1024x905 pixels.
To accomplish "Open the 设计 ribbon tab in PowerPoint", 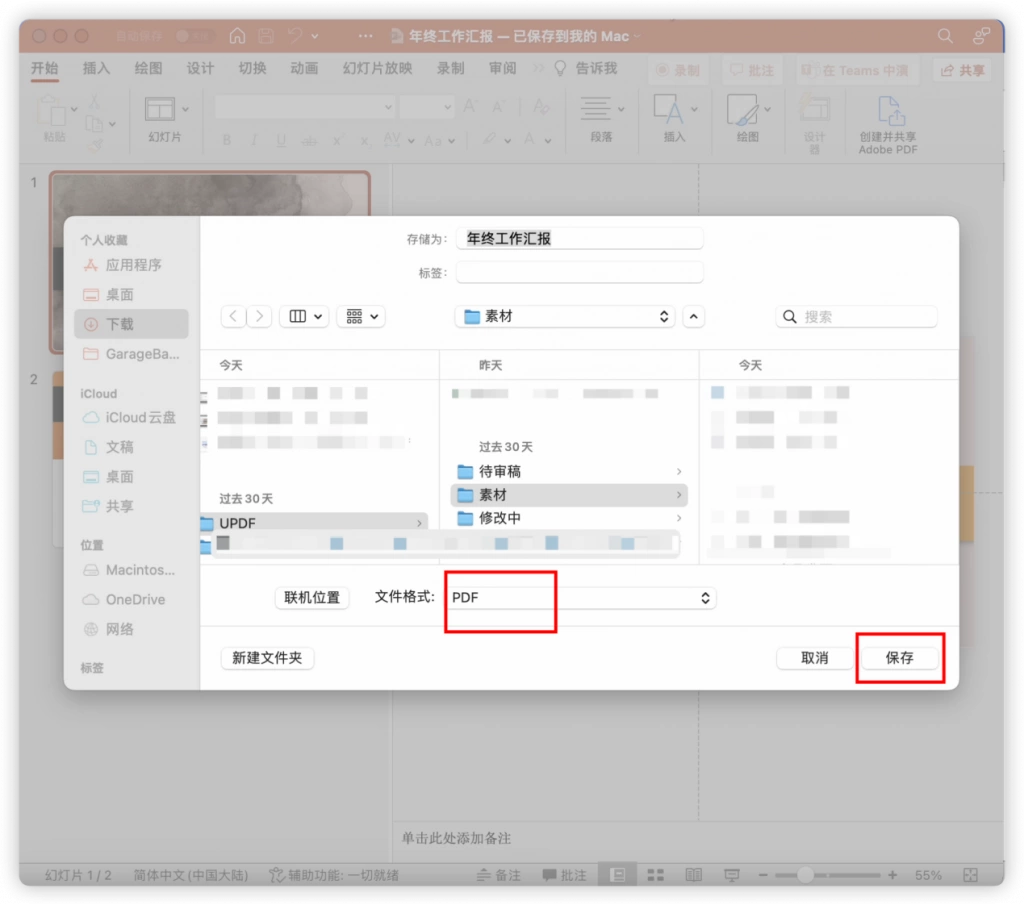I will [200, 69].
